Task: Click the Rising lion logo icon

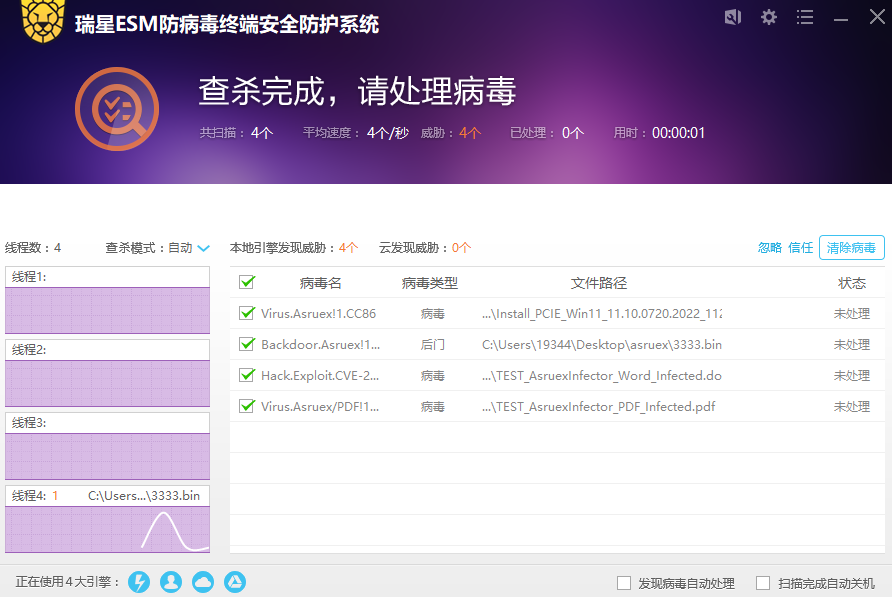Action: tap(43, 21)
